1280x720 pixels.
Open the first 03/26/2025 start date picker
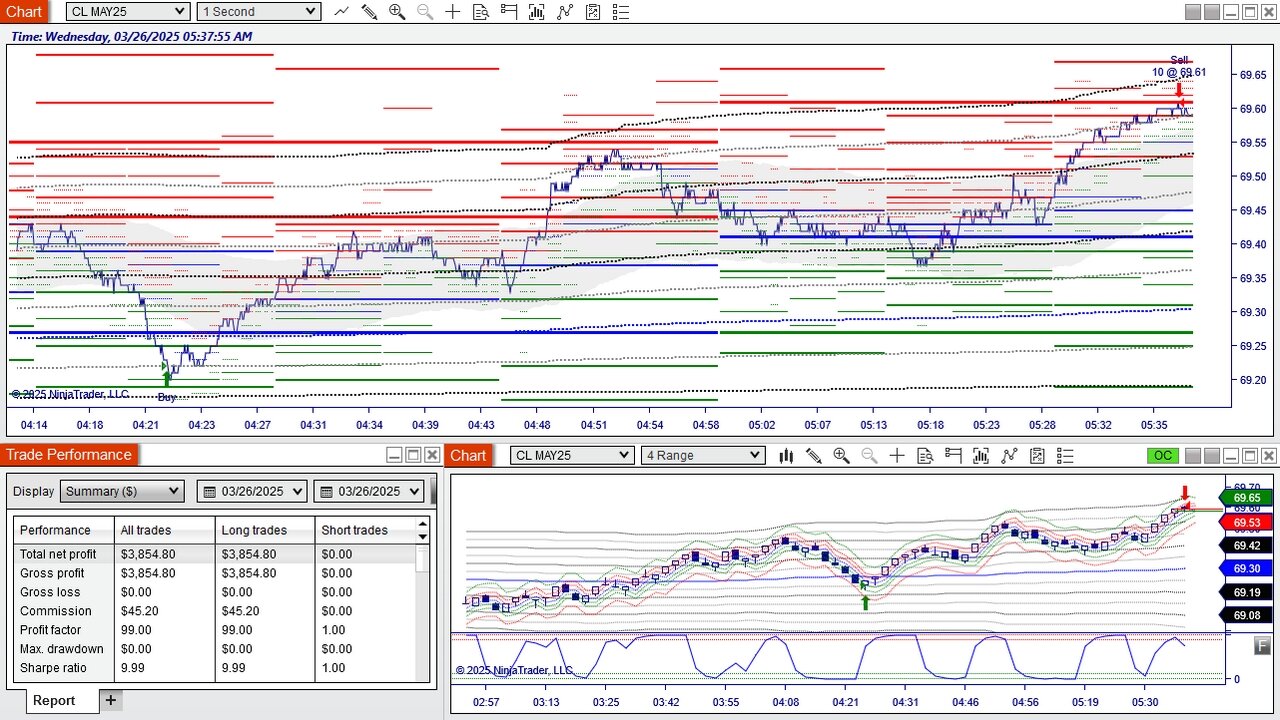click(x=253, y=492)
